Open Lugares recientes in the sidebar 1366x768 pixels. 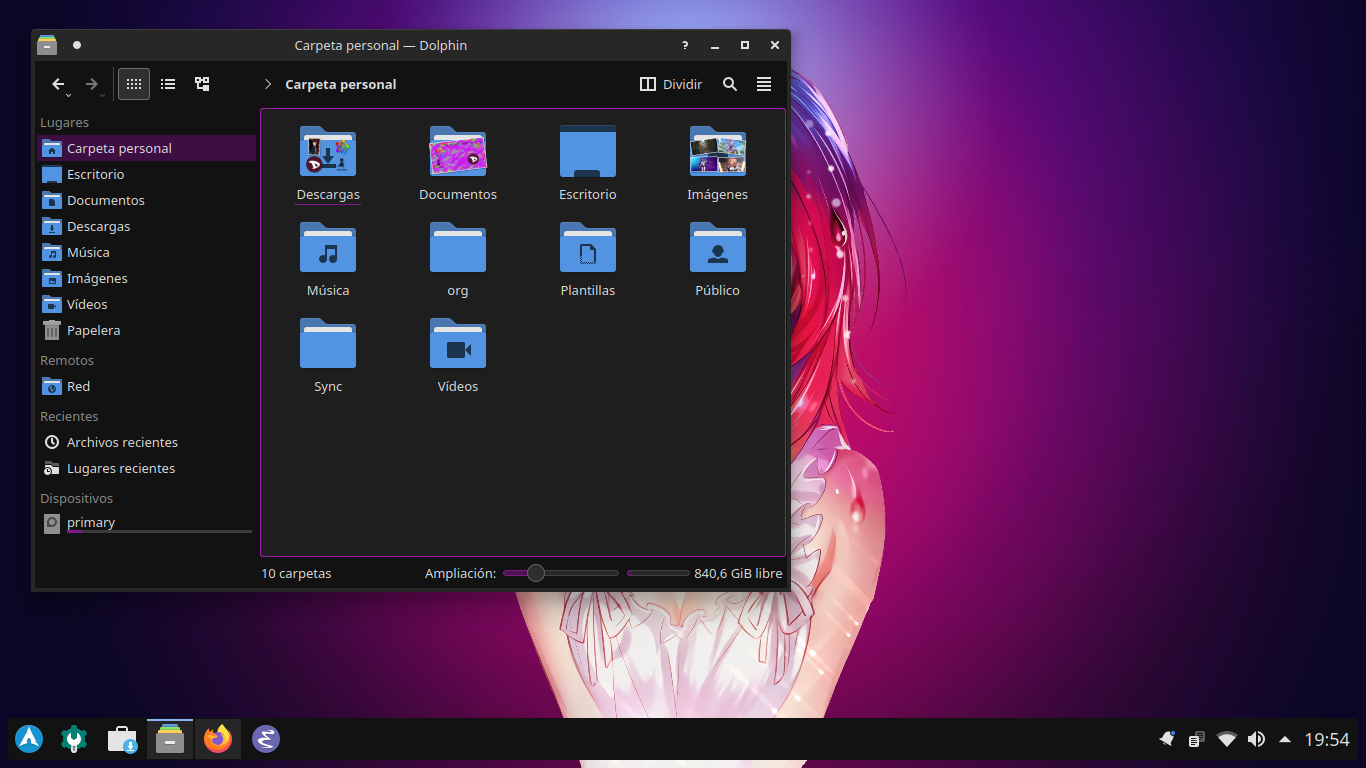click(x=146, y=468)
